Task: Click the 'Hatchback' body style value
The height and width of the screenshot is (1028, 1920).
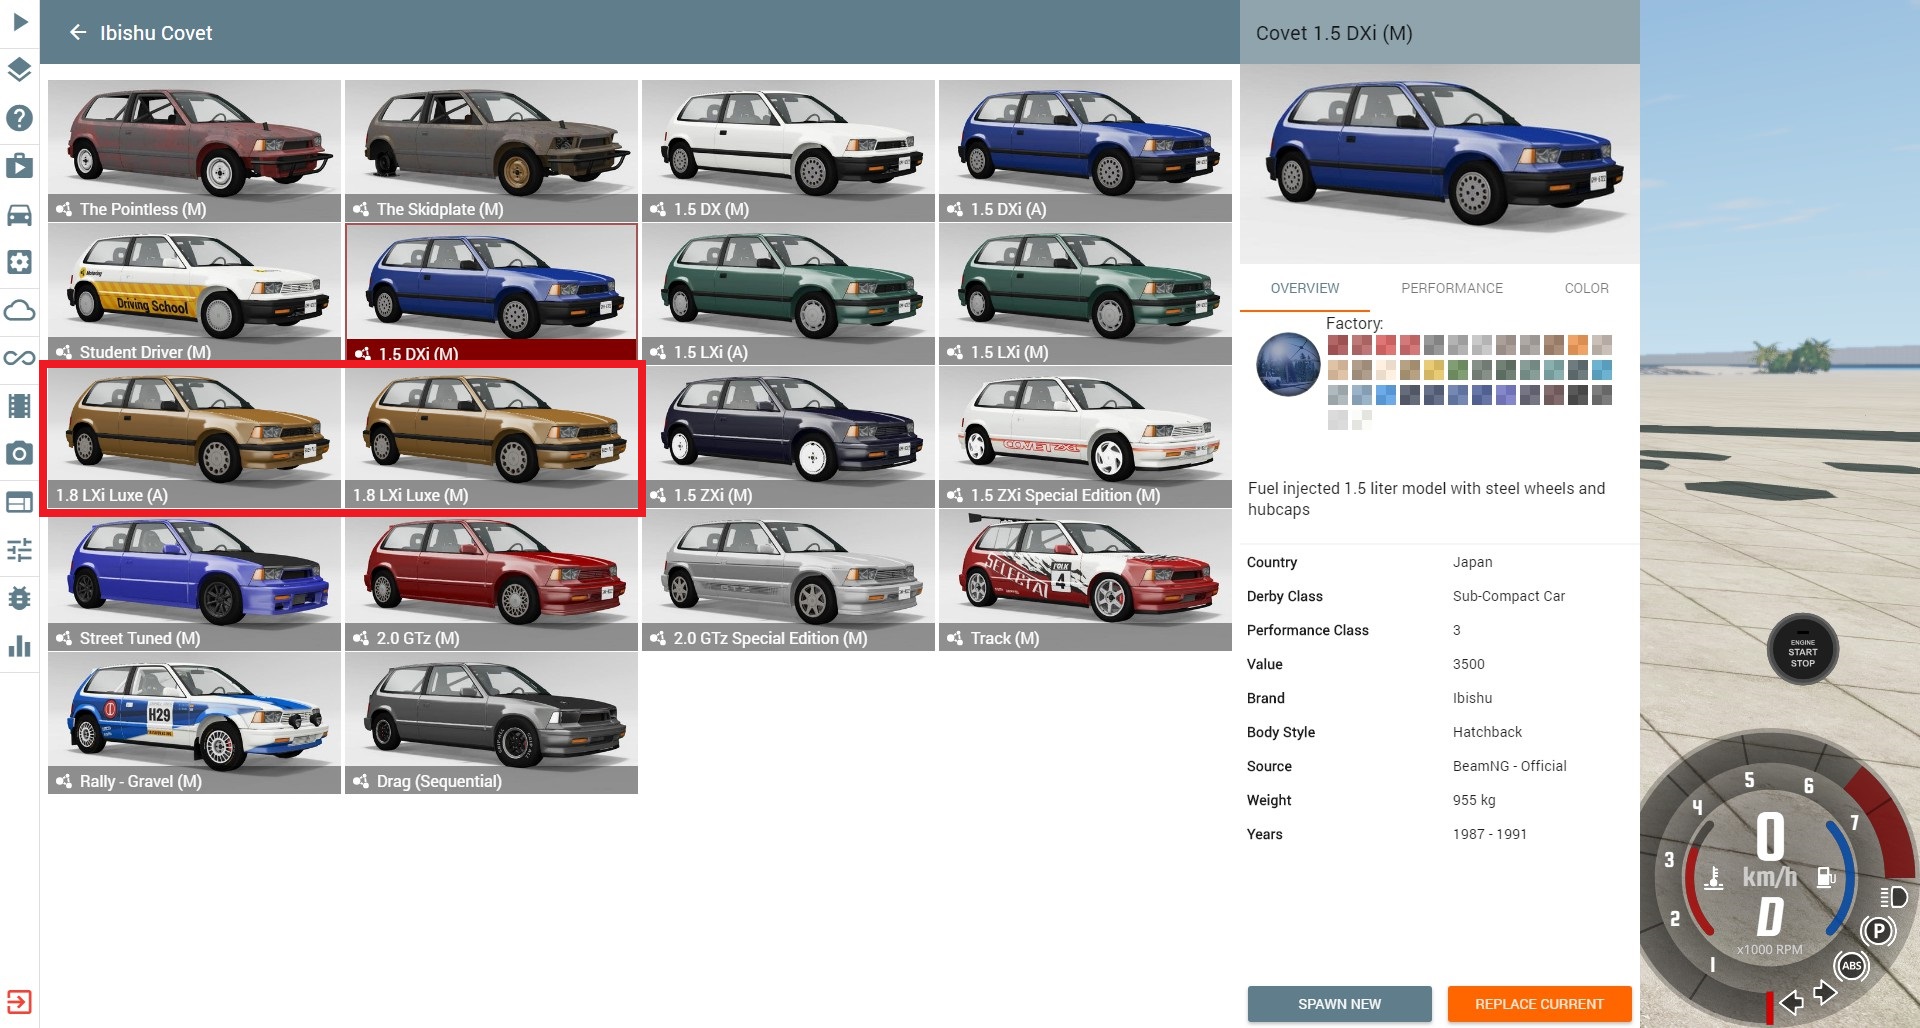Action: [1487, 732]
